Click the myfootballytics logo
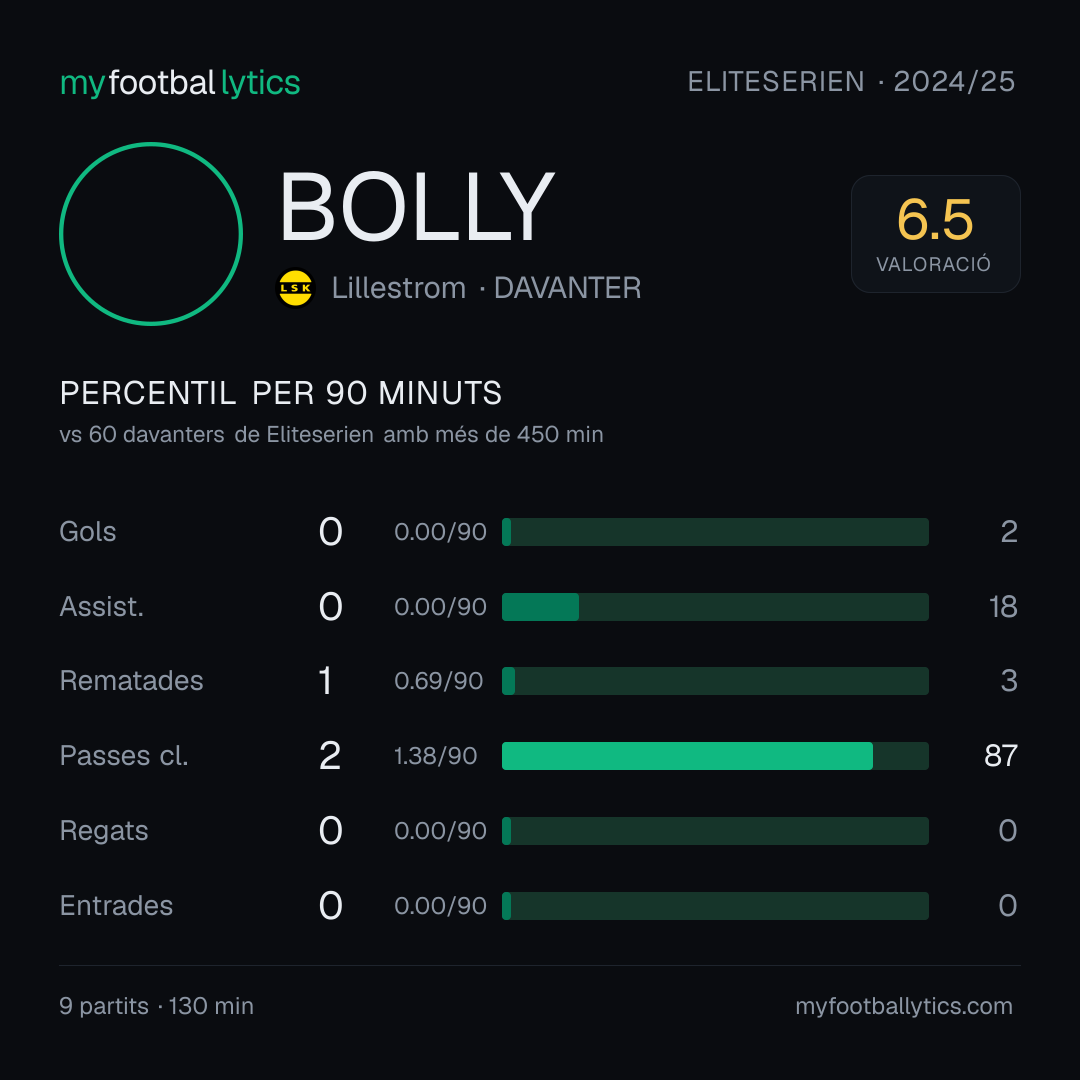The image size is (1080, 1080). tap(180, 83)
